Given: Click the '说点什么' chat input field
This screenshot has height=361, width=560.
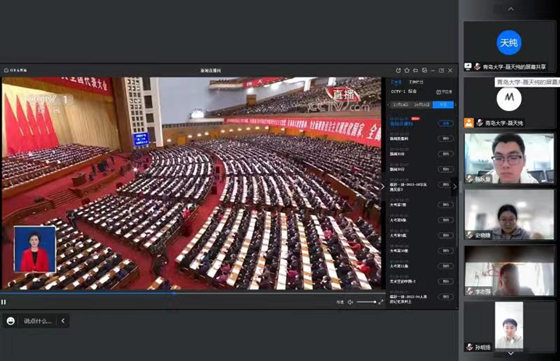Looking at the screenshot, I should coord(38,321).
